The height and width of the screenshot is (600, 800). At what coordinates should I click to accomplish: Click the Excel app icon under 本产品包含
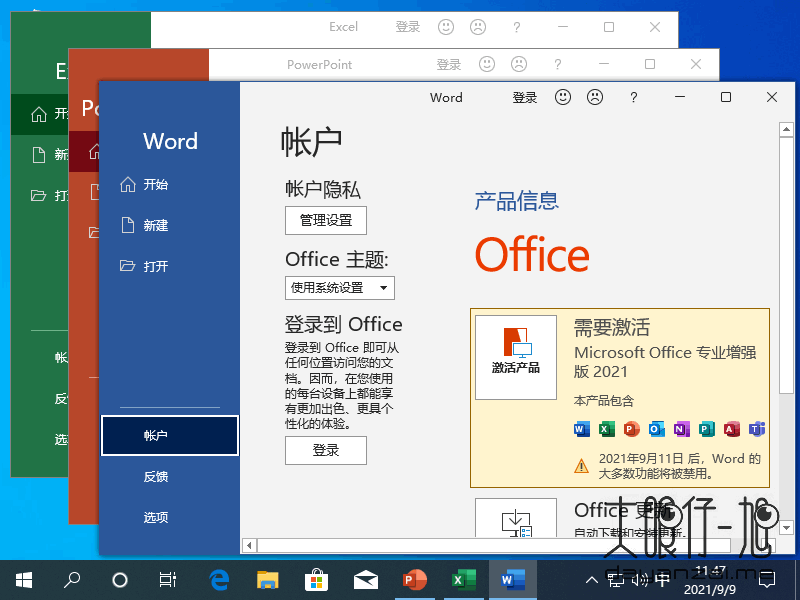pyautogui.click(x=607, y=429)
